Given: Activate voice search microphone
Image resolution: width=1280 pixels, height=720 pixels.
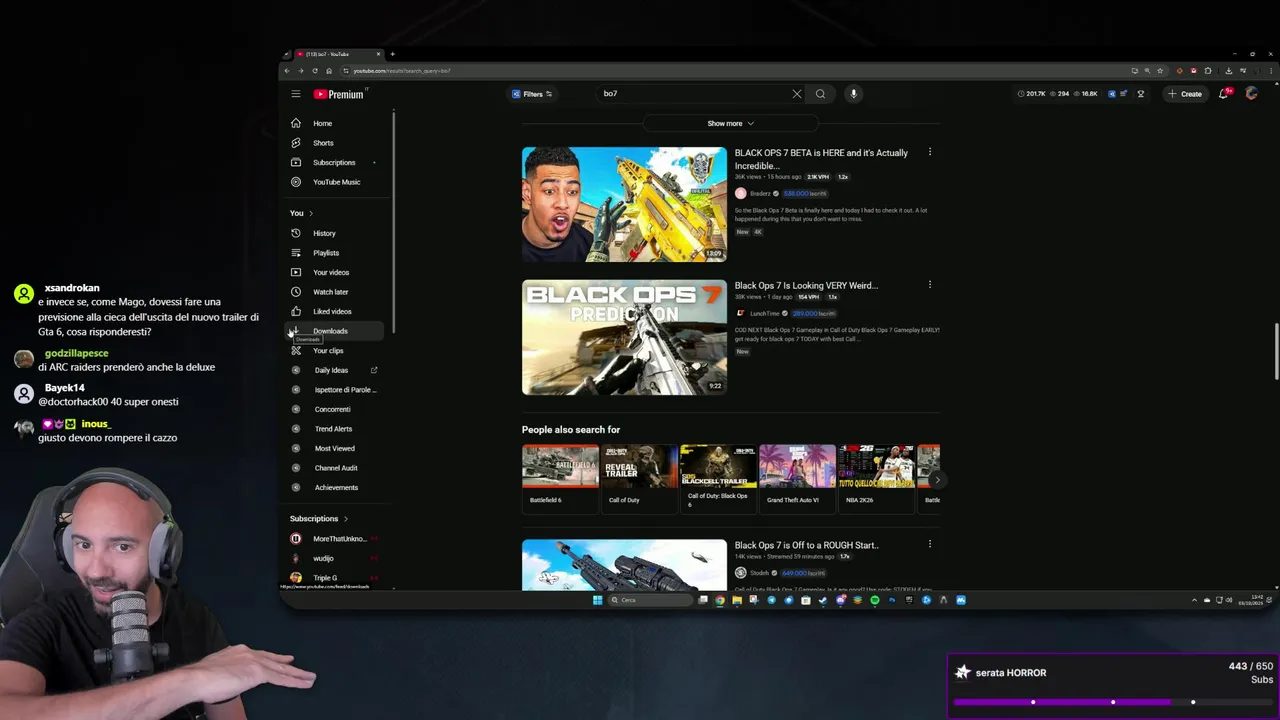Looking at the screenshot, I should click(x=853, y=94).
